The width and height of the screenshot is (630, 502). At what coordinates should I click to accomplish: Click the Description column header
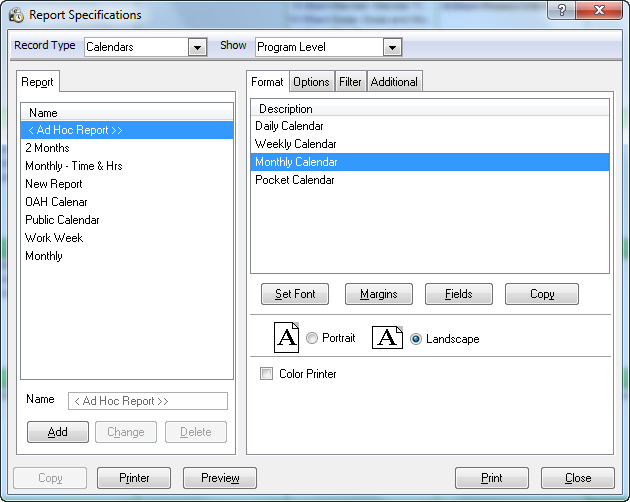coord(430,109)
